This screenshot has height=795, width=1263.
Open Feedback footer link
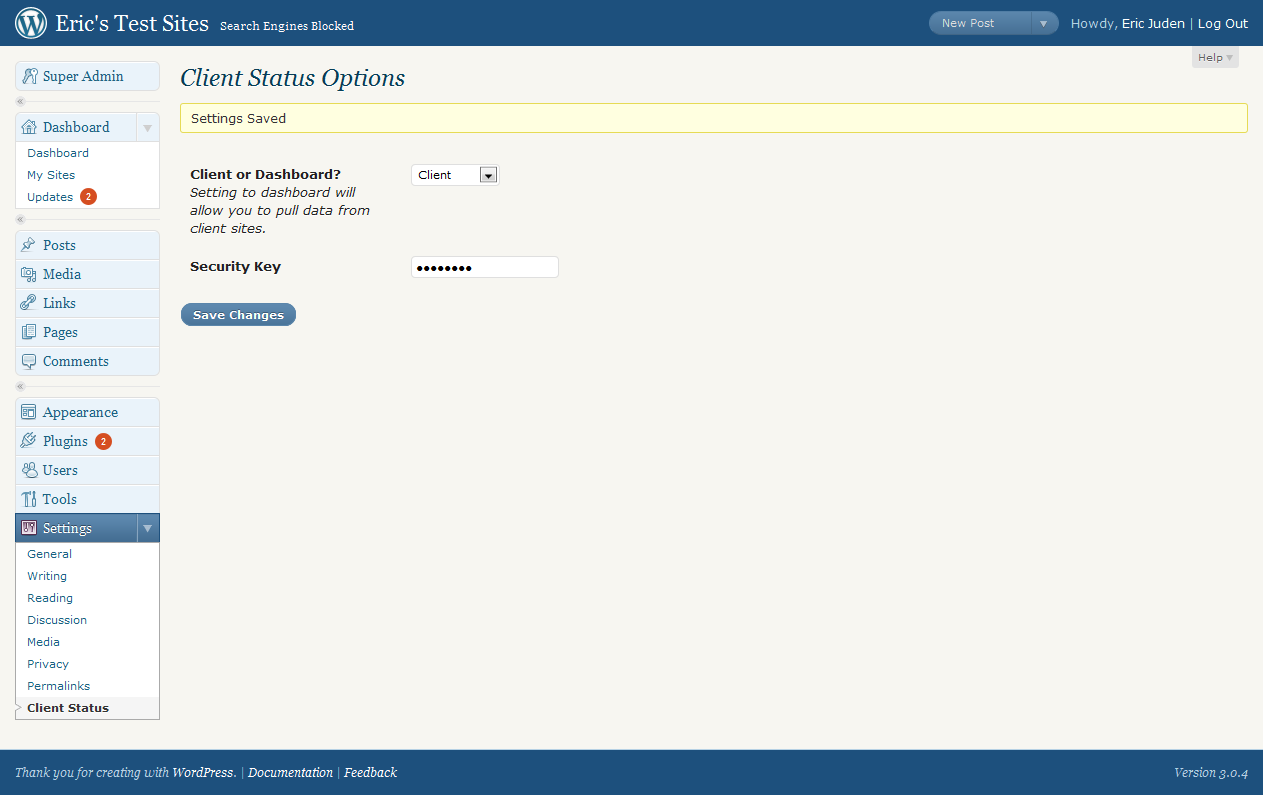(370, 773)
